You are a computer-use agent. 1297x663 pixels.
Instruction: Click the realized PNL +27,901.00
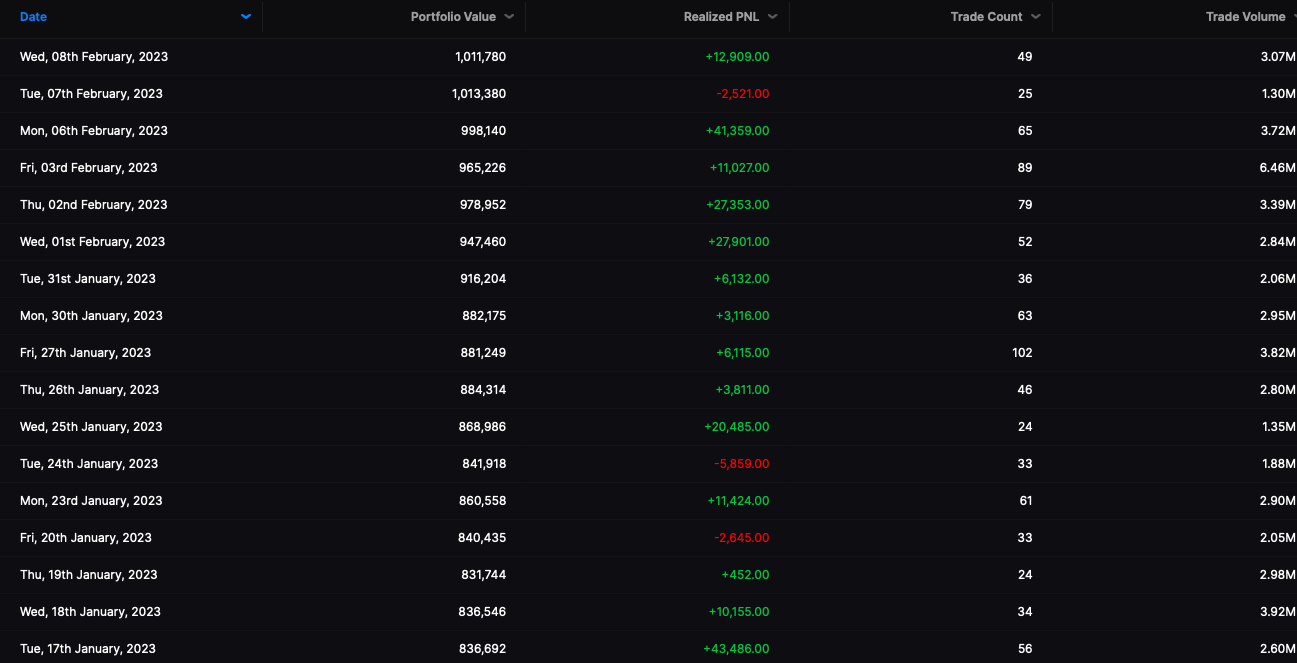[740, 242]
